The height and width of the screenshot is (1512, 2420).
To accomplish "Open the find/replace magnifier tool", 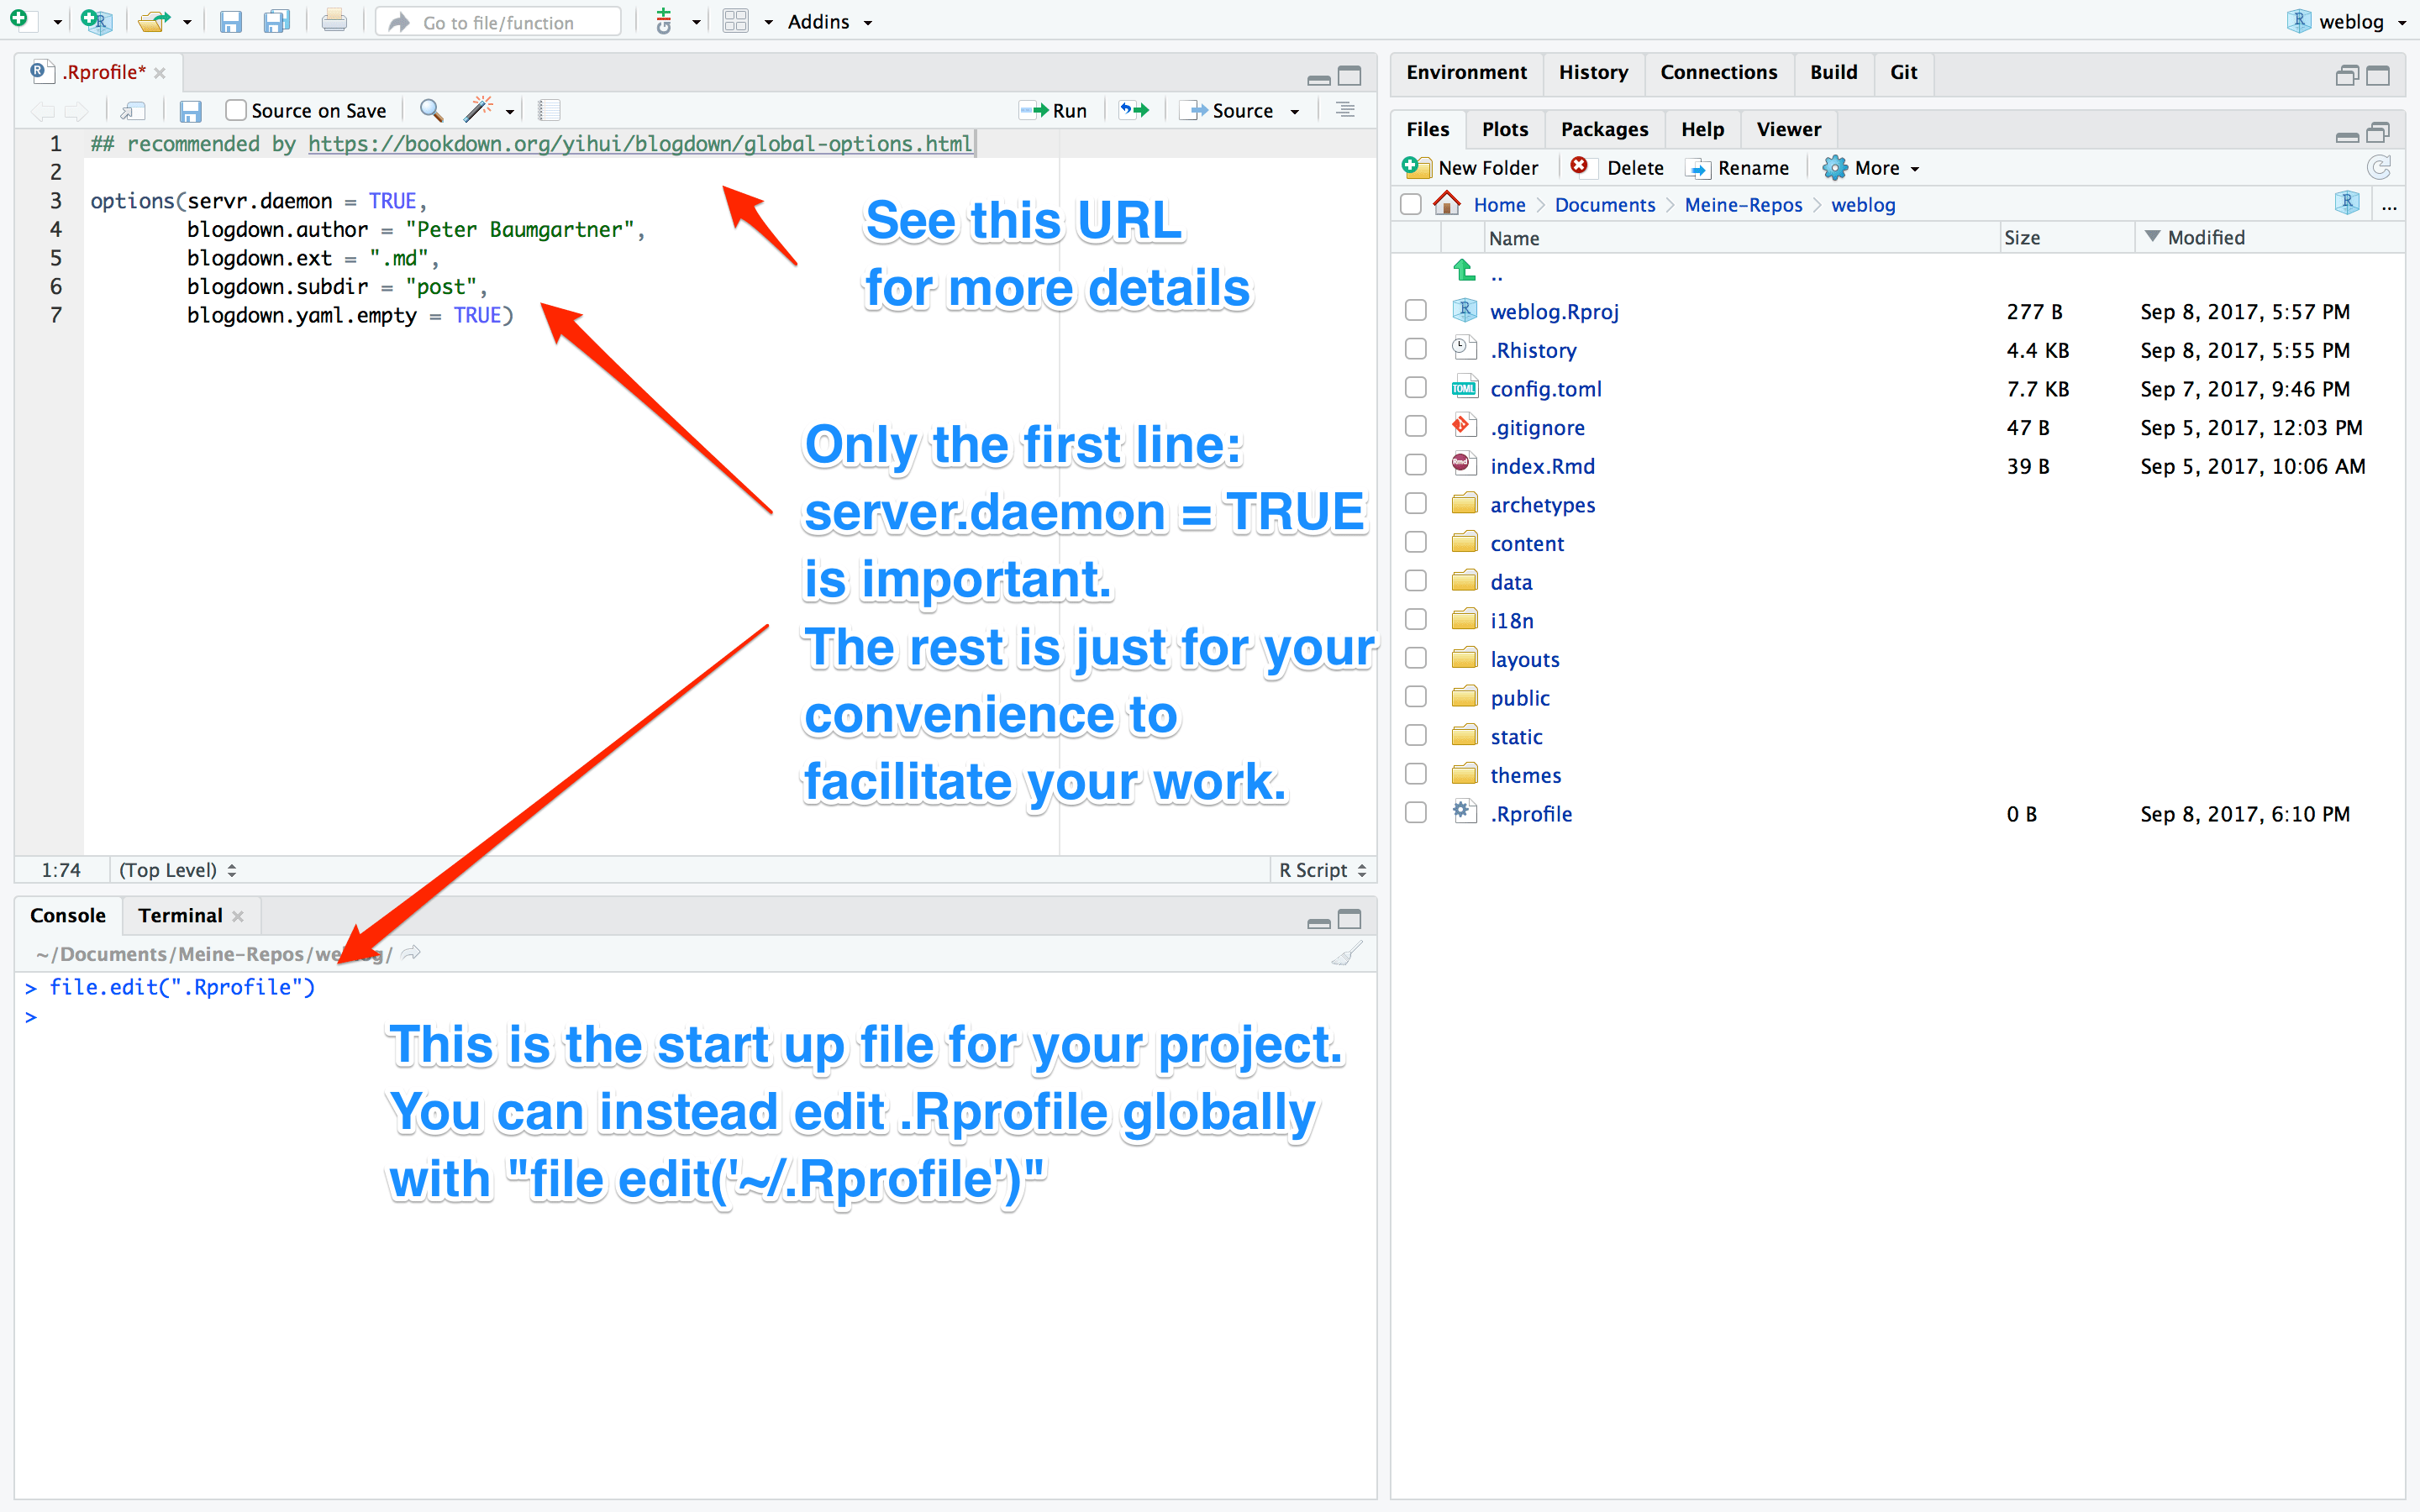I will coord(431,110).
